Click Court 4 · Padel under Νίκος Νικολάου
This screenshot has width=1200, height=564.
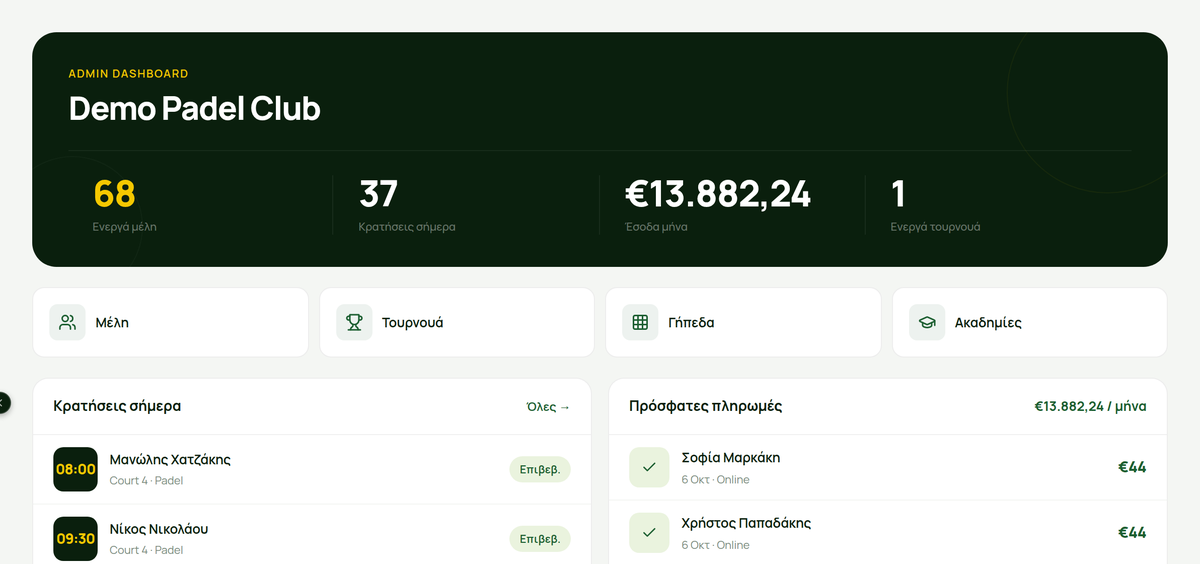tap(146, 550)
